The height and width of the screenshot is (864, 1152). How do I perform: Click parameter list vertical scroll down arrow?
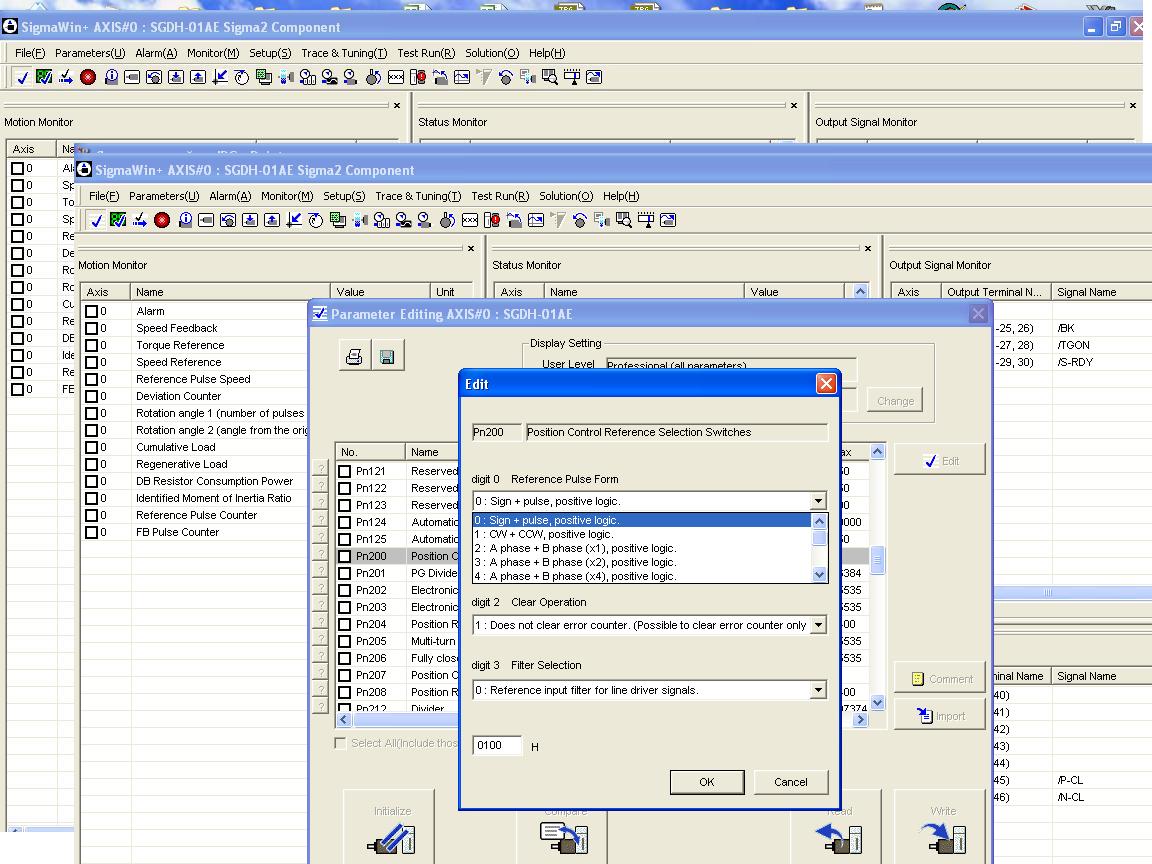click(x=877, y=702)
